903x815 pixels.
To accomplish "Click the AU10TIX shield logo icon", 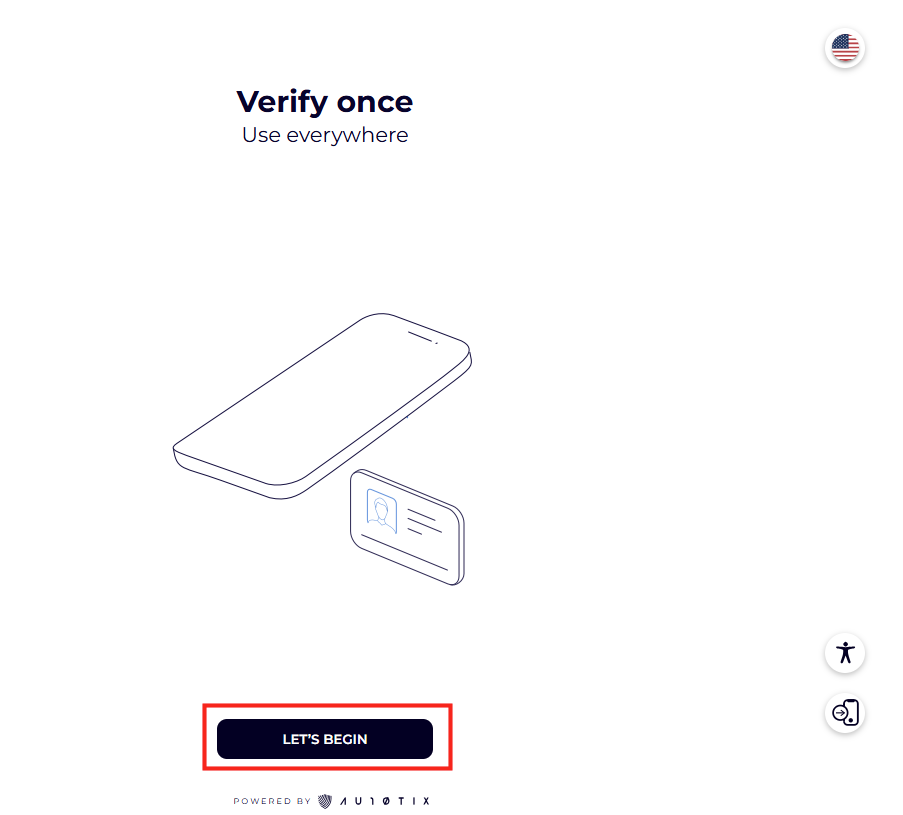I will (x=325, y=801).
